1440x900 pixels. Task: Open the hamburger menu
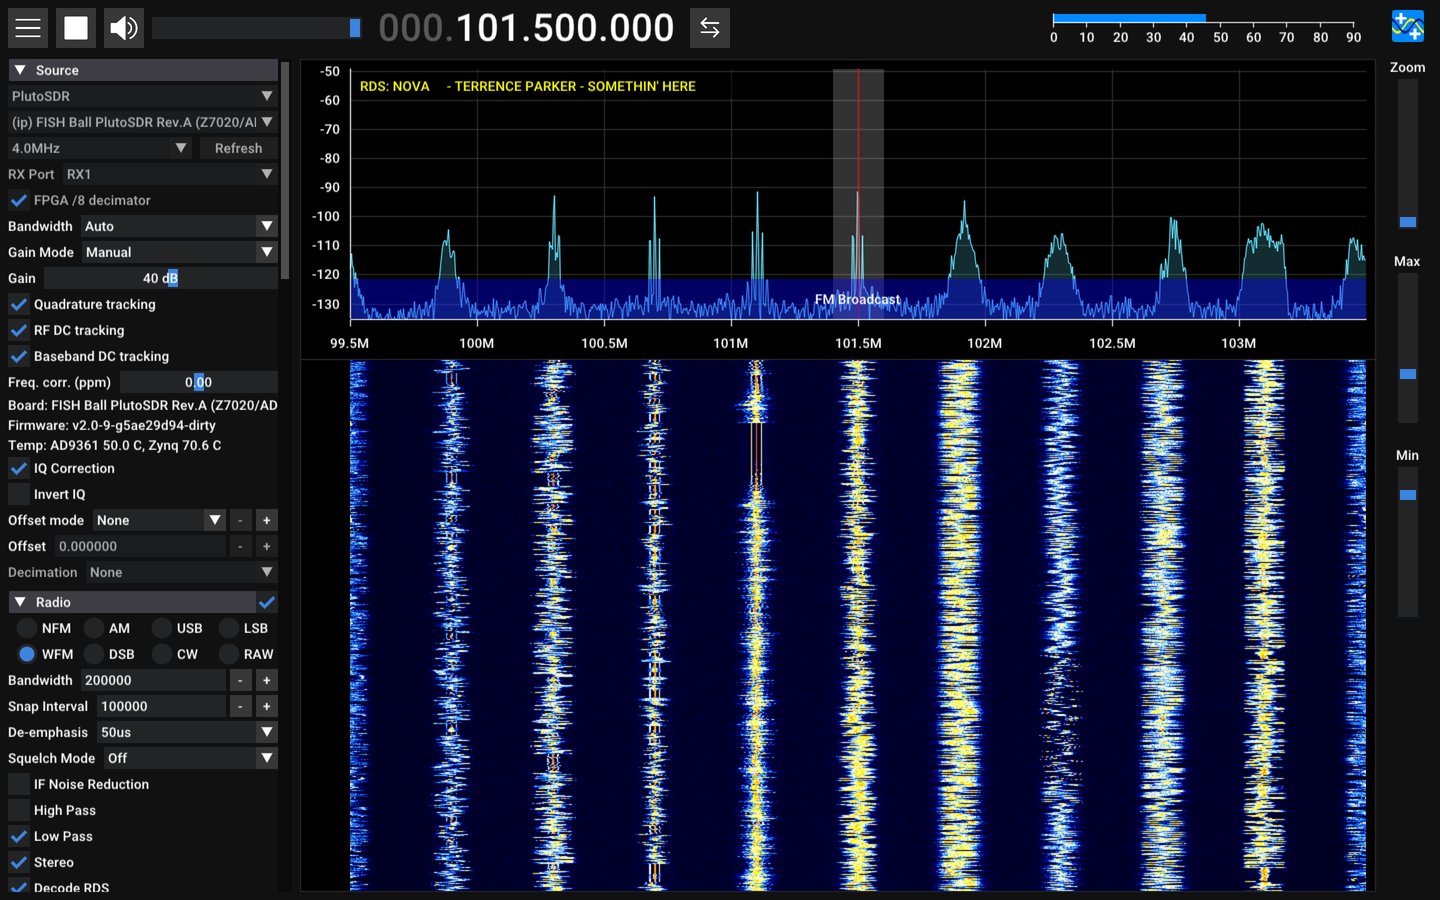point(28,28)
